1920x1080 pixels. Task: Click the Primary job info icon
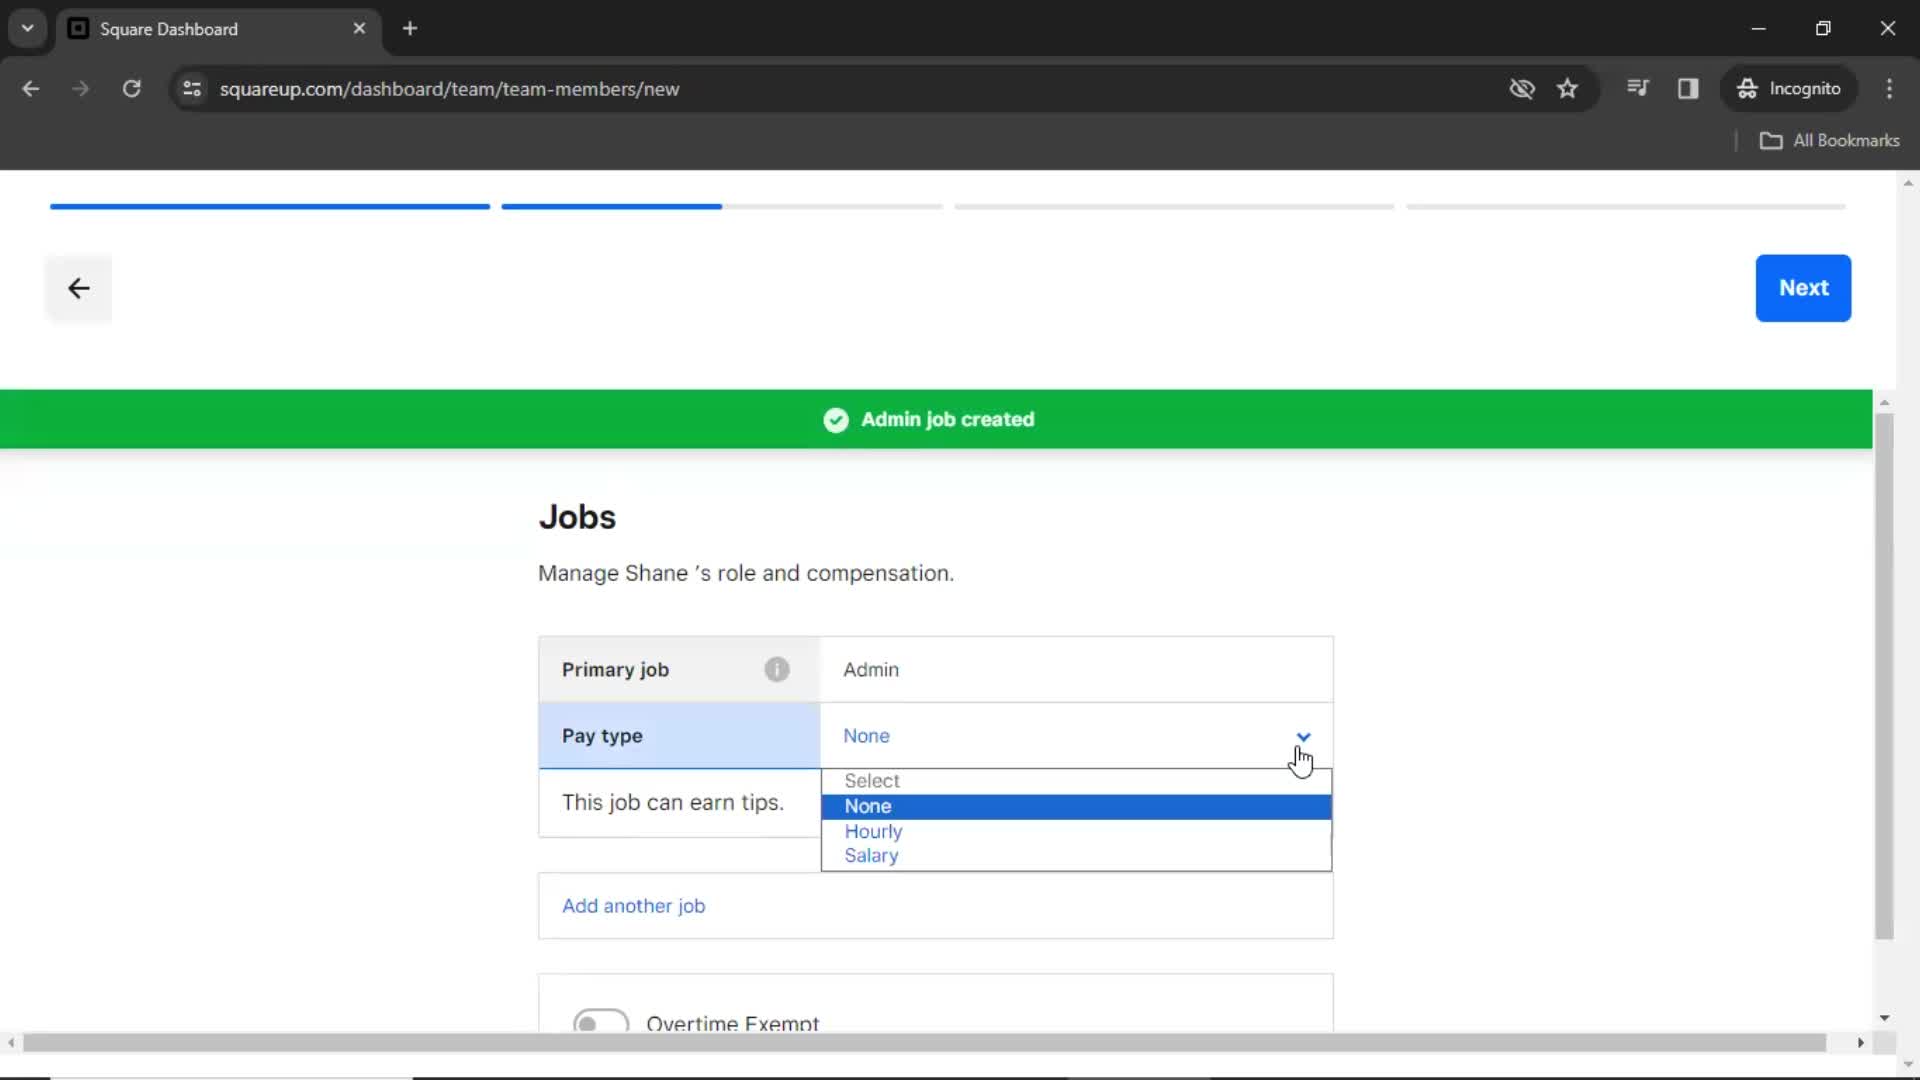tap(777, 669)
